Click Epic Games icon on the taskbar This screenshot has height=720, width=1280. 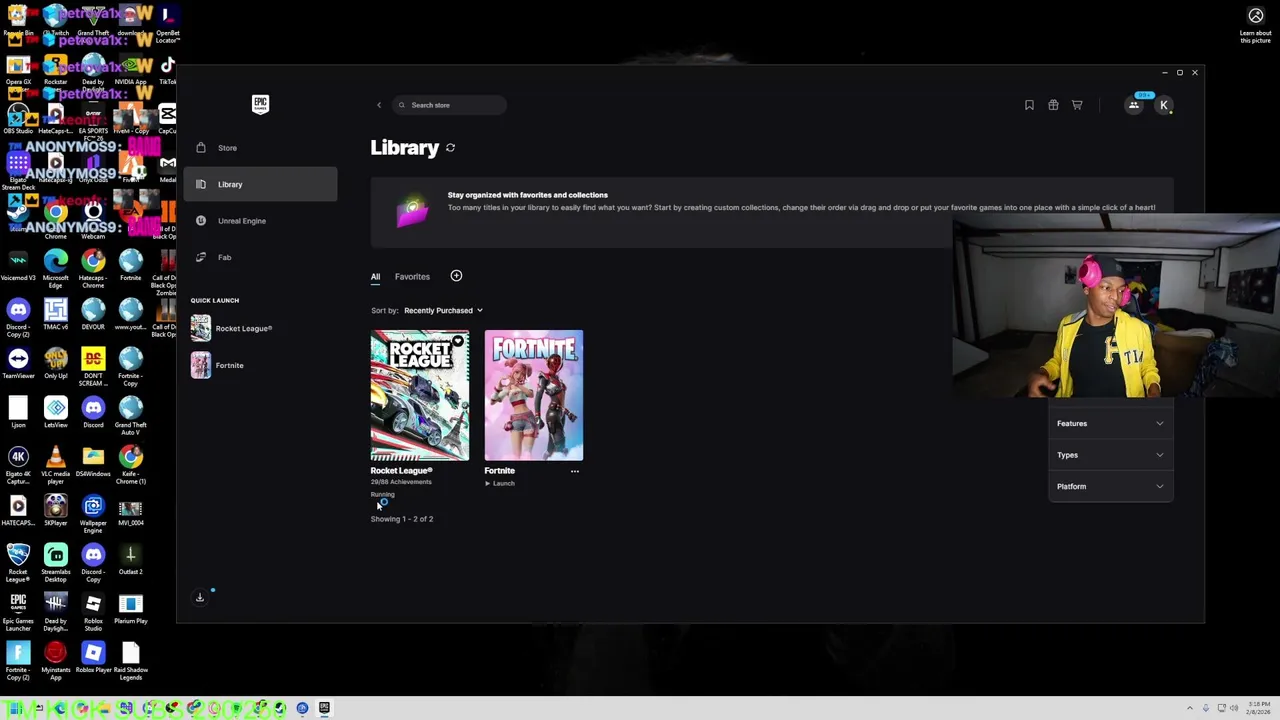[324, 708]
